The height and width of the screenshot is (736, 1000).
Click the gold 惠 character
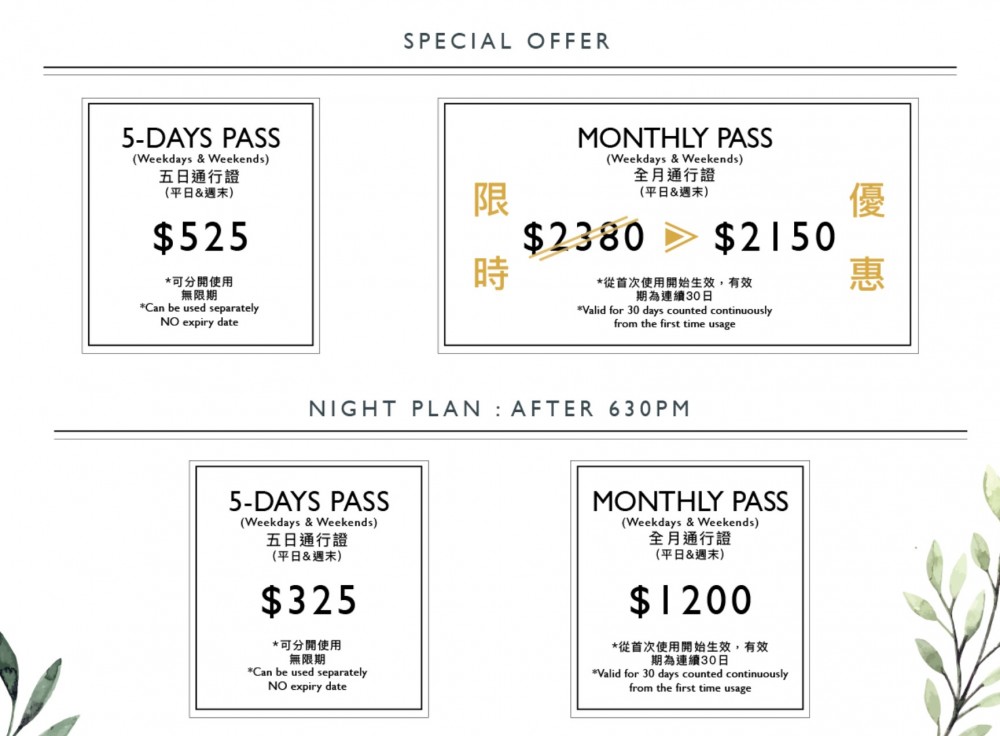tap(867, 272)
